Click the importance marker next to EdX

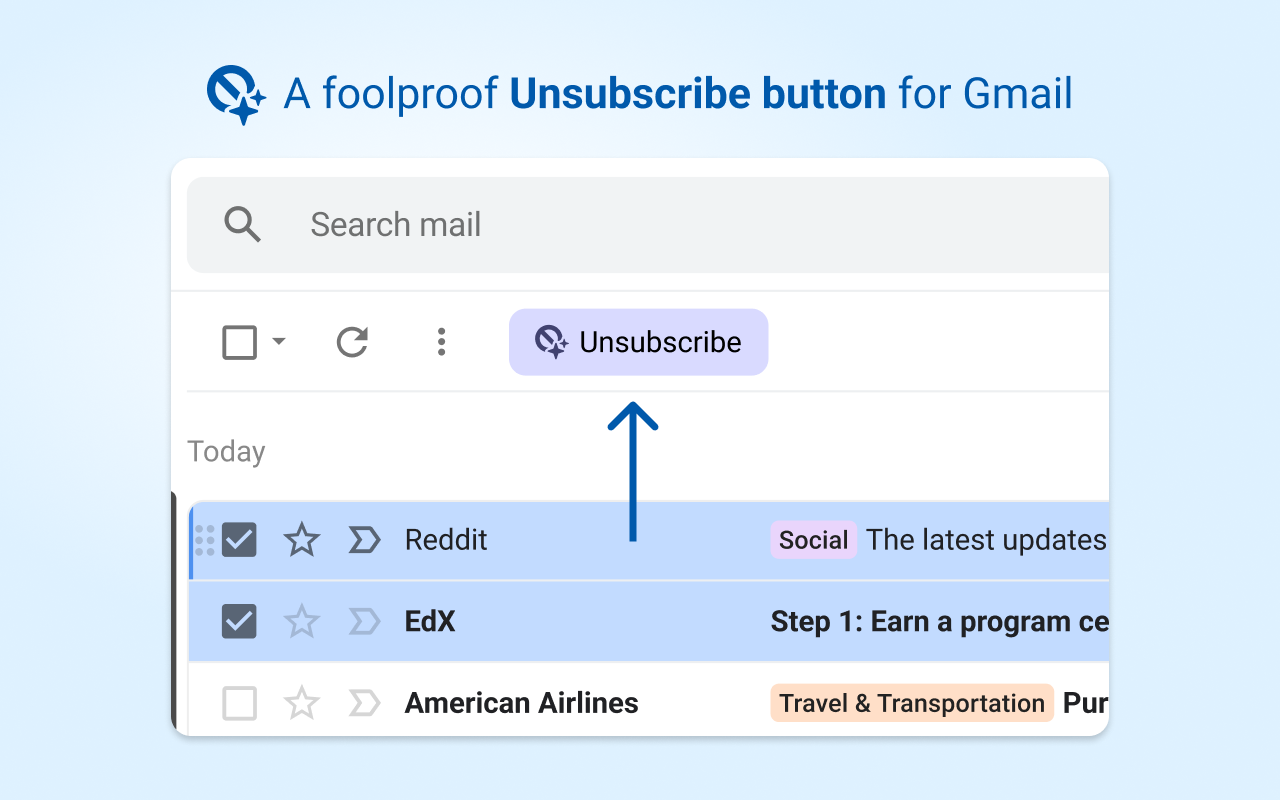tap(364, 621)
